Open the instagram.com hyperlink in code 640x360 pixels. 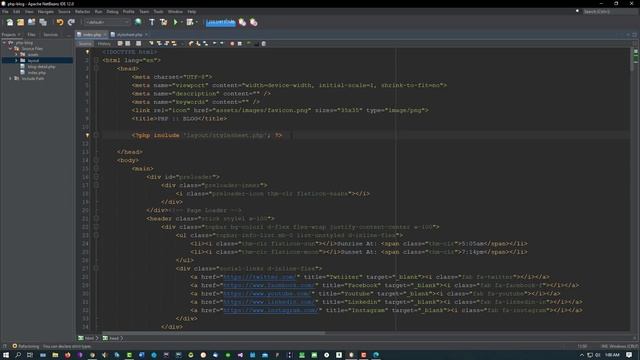[x=271, y=310]
